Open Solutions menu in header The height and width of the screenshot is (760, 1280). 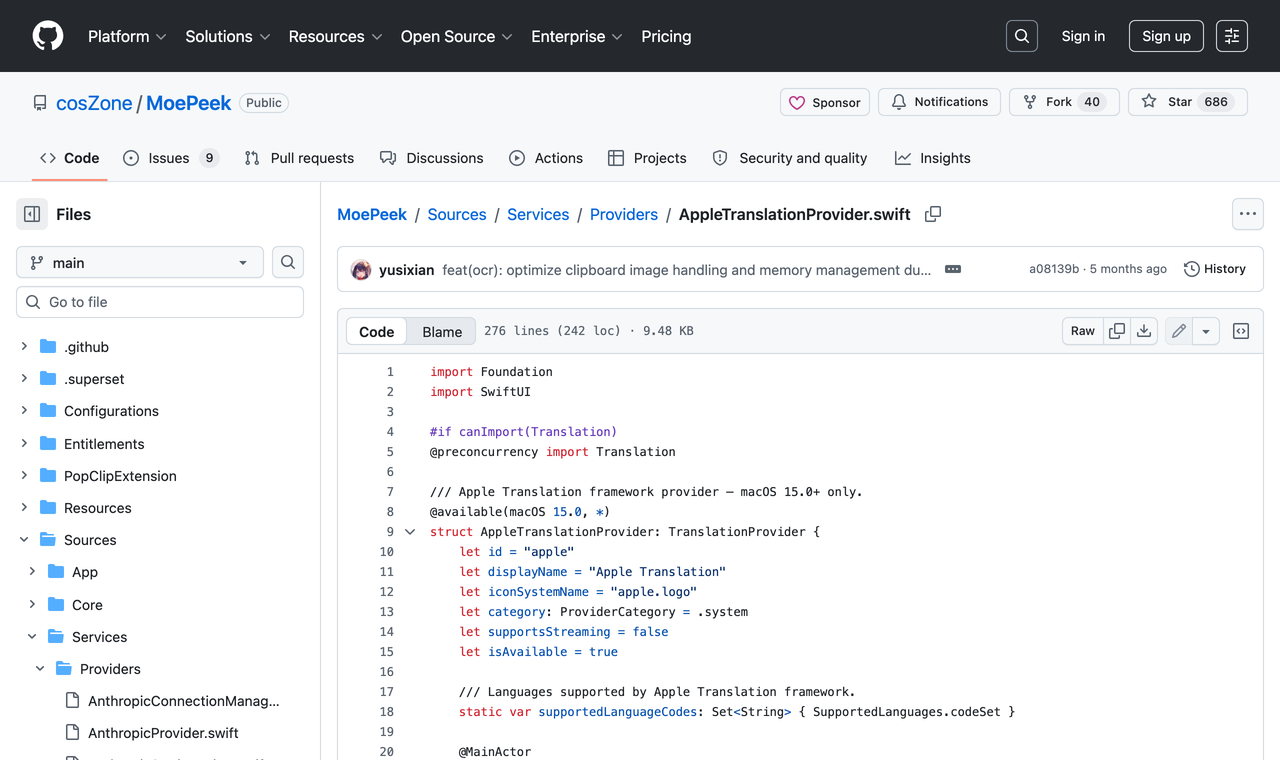click(228, 36)
